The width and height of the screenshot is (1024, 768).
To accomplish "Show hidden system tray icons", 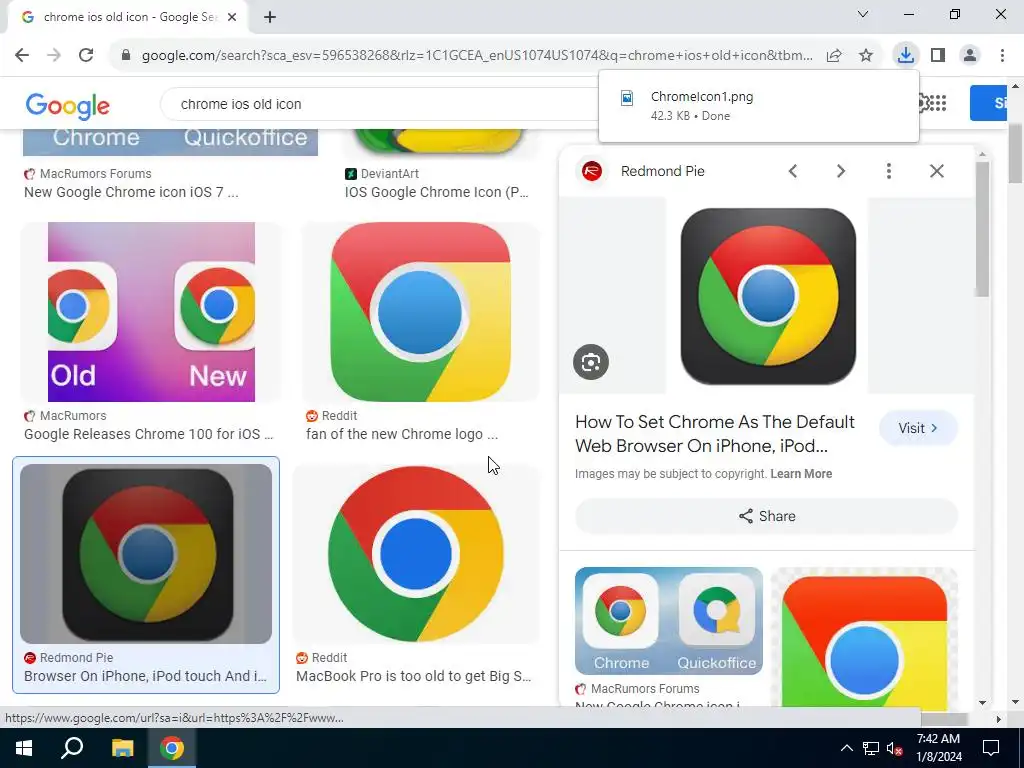I will (846, 748).
